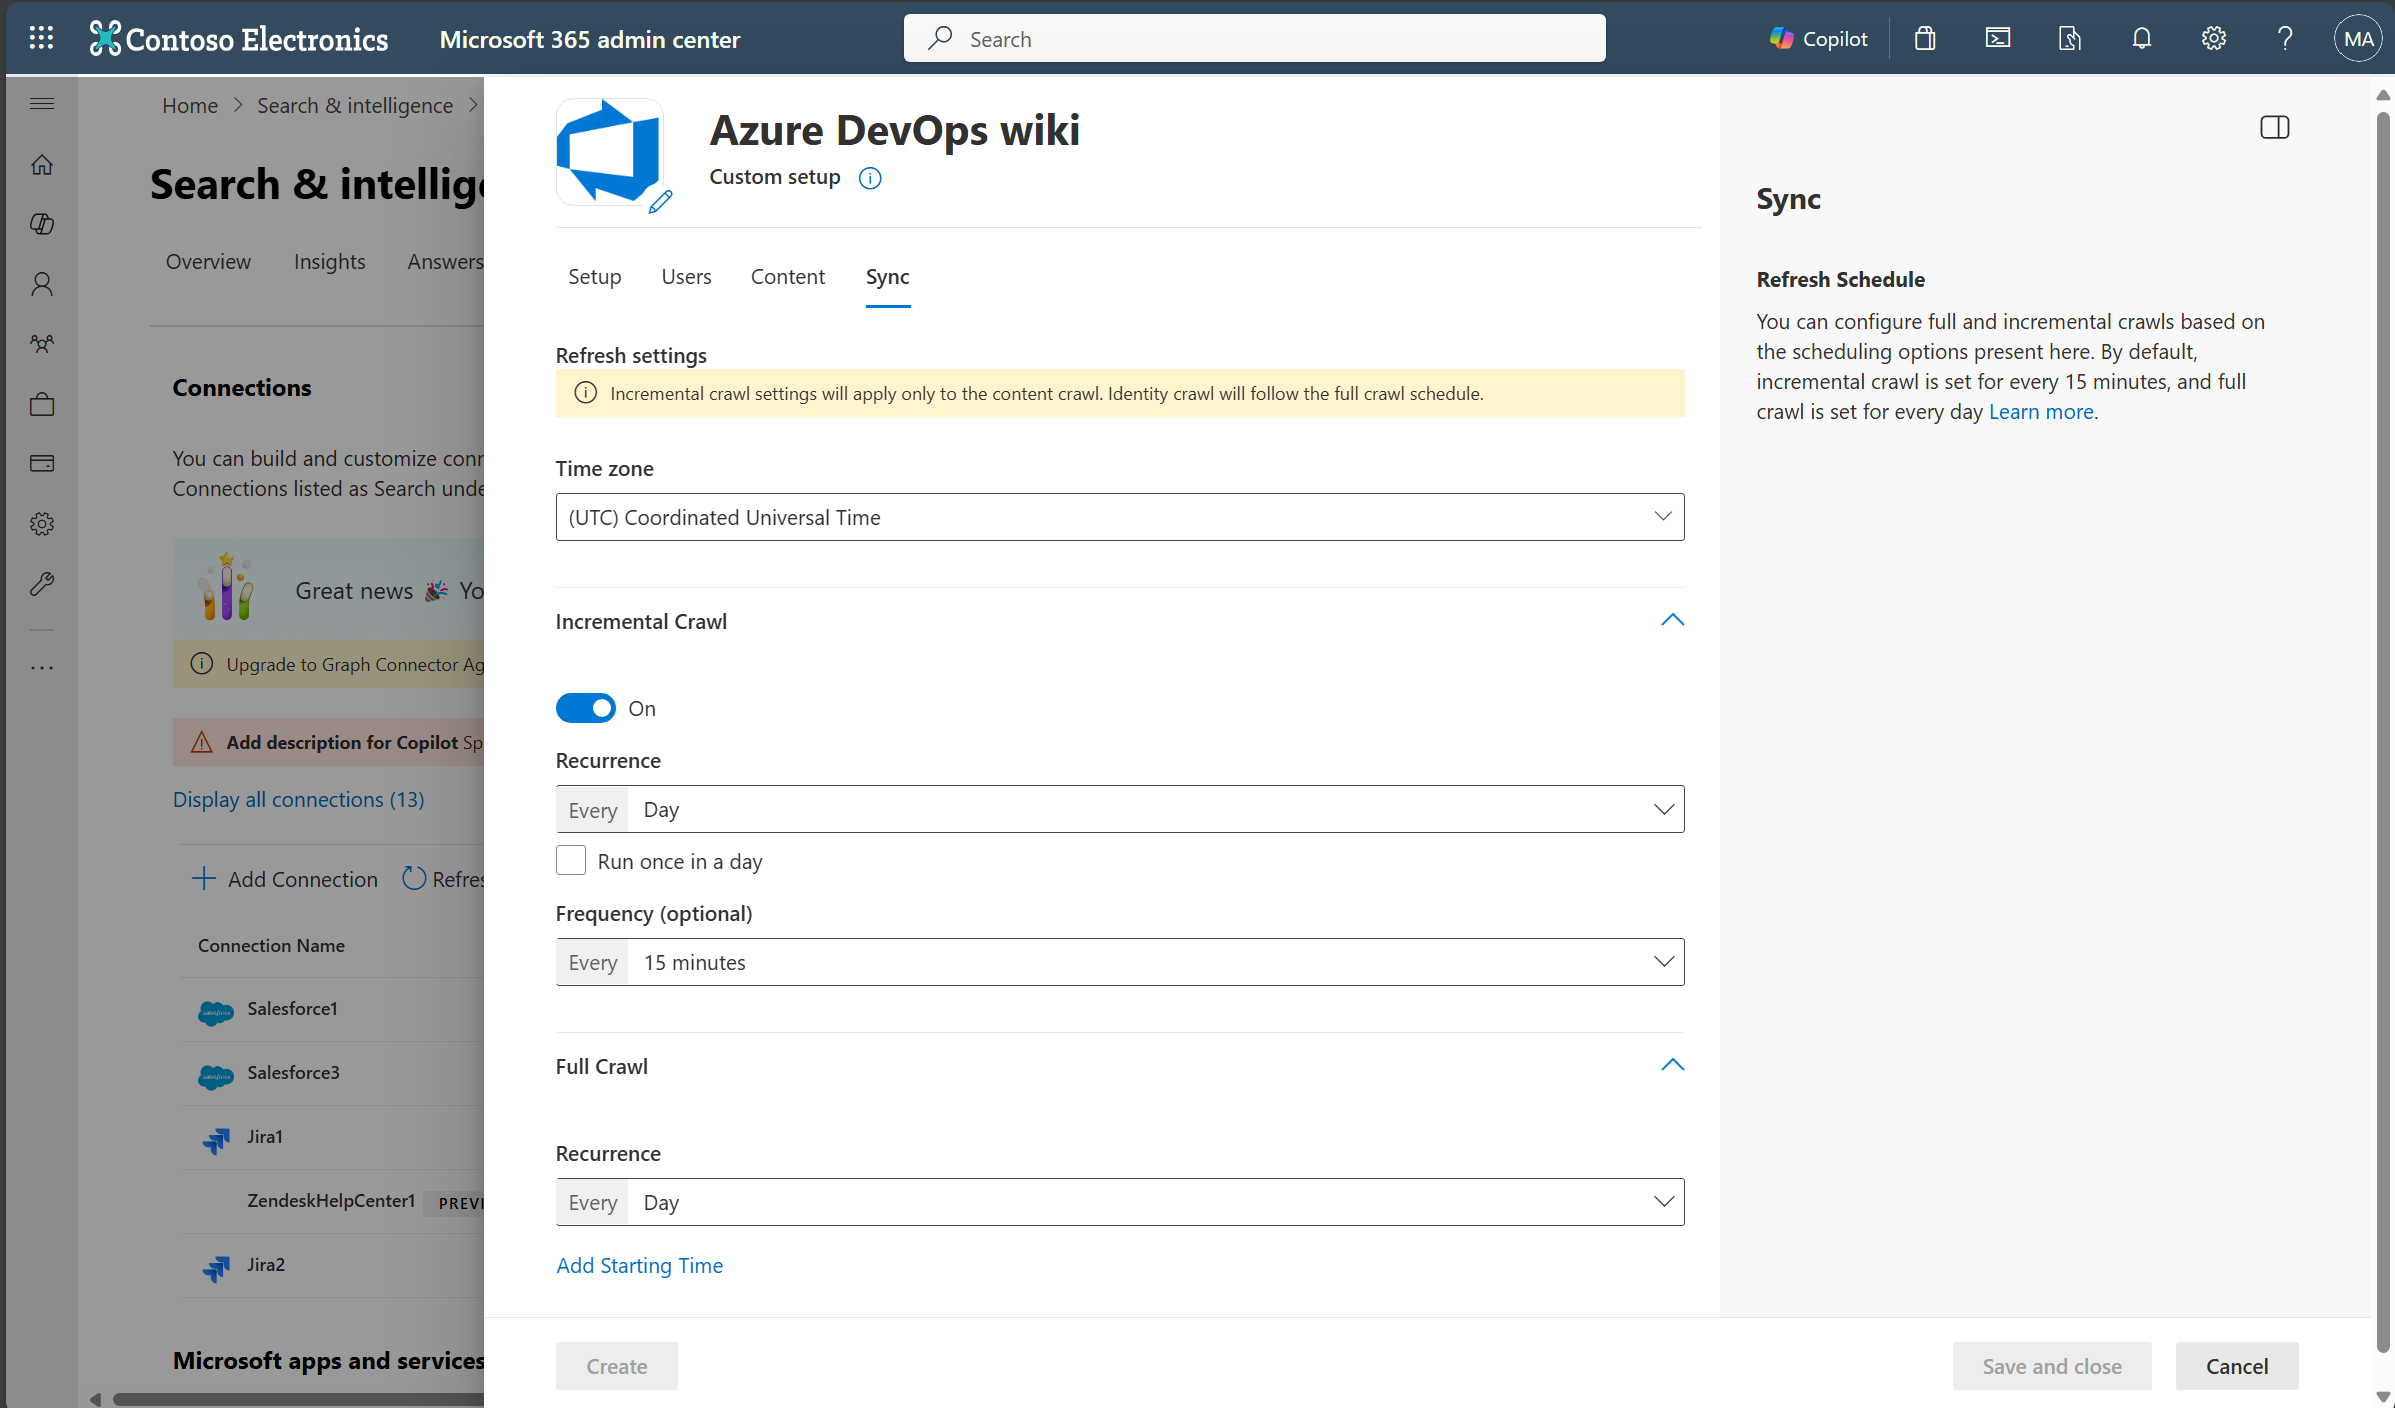Open the app launcher waffle icon
This screenshot has width=2395, height=1408.
(x=41, y=38)
